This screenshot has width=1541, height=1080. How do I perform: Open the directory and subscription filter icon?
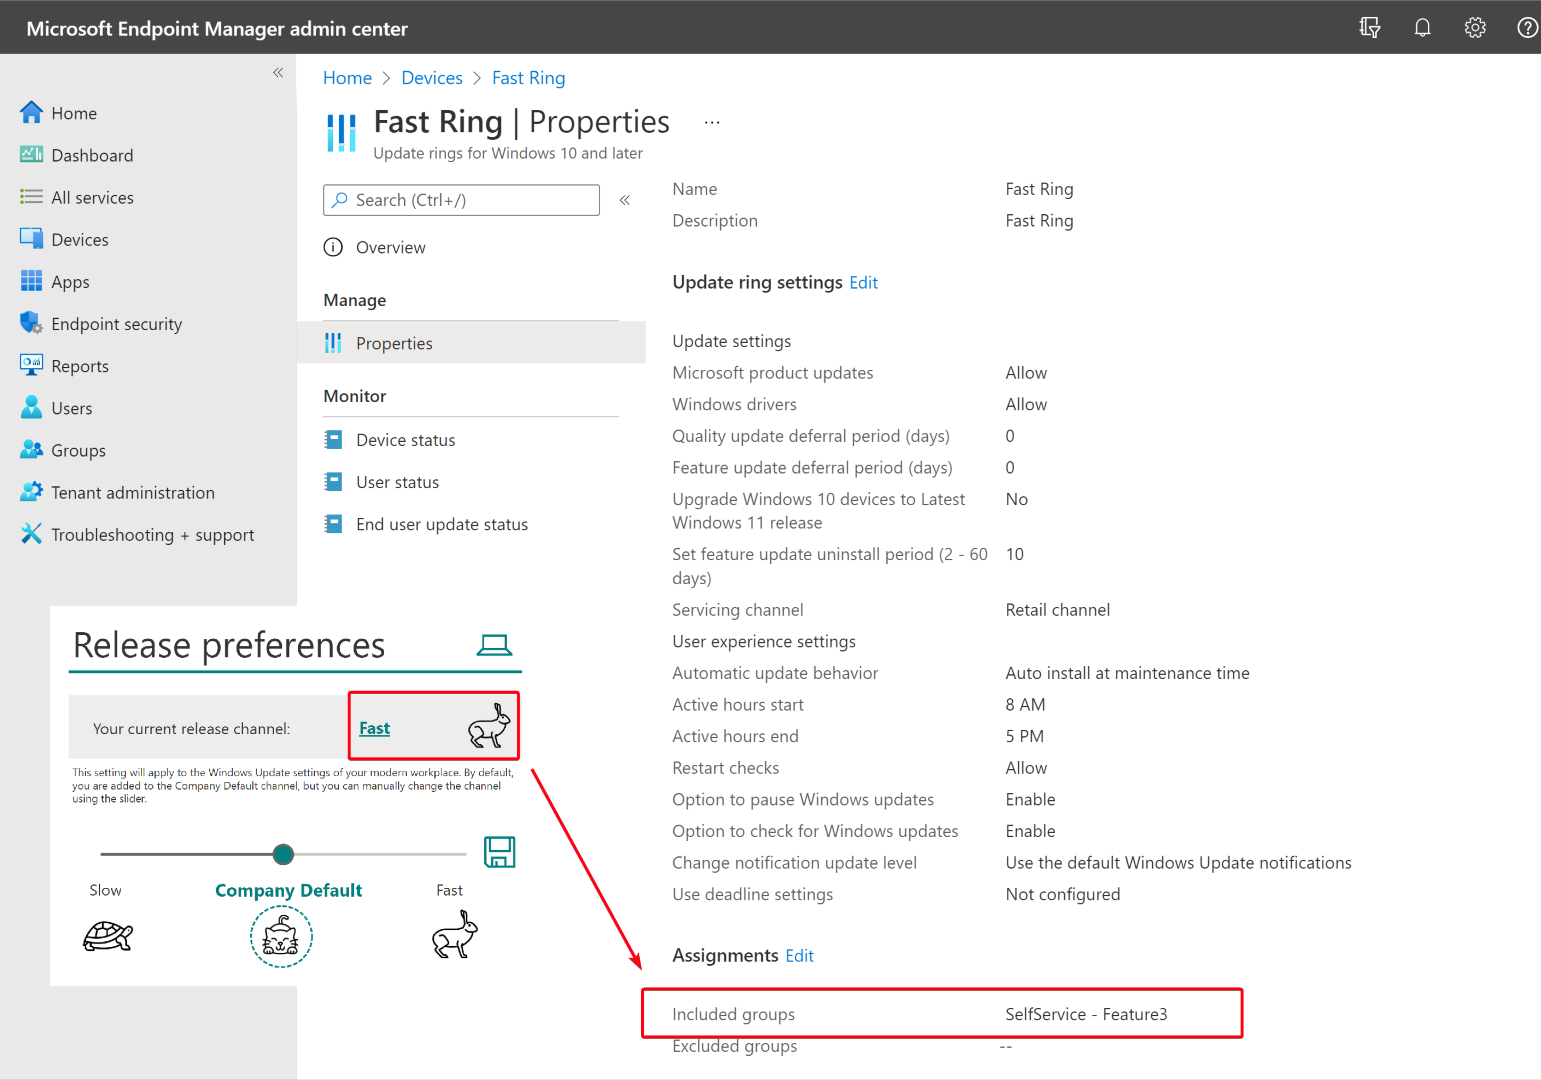(1370, 28)
